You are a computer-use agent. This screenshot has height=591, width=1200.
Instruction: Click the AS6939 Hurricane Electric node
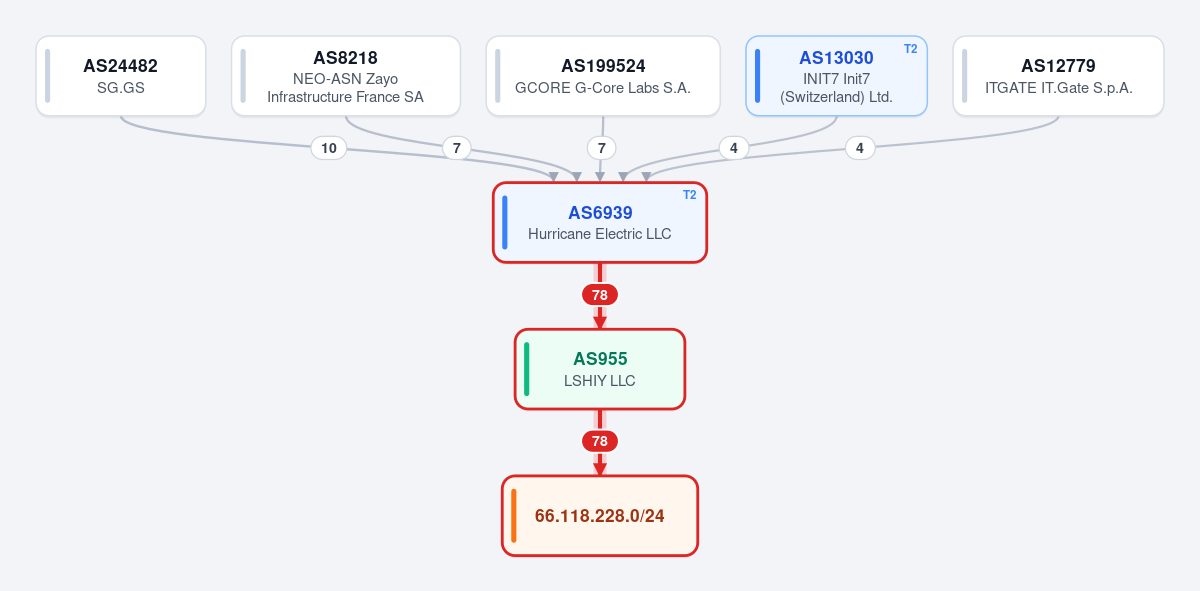click(600, 223)
